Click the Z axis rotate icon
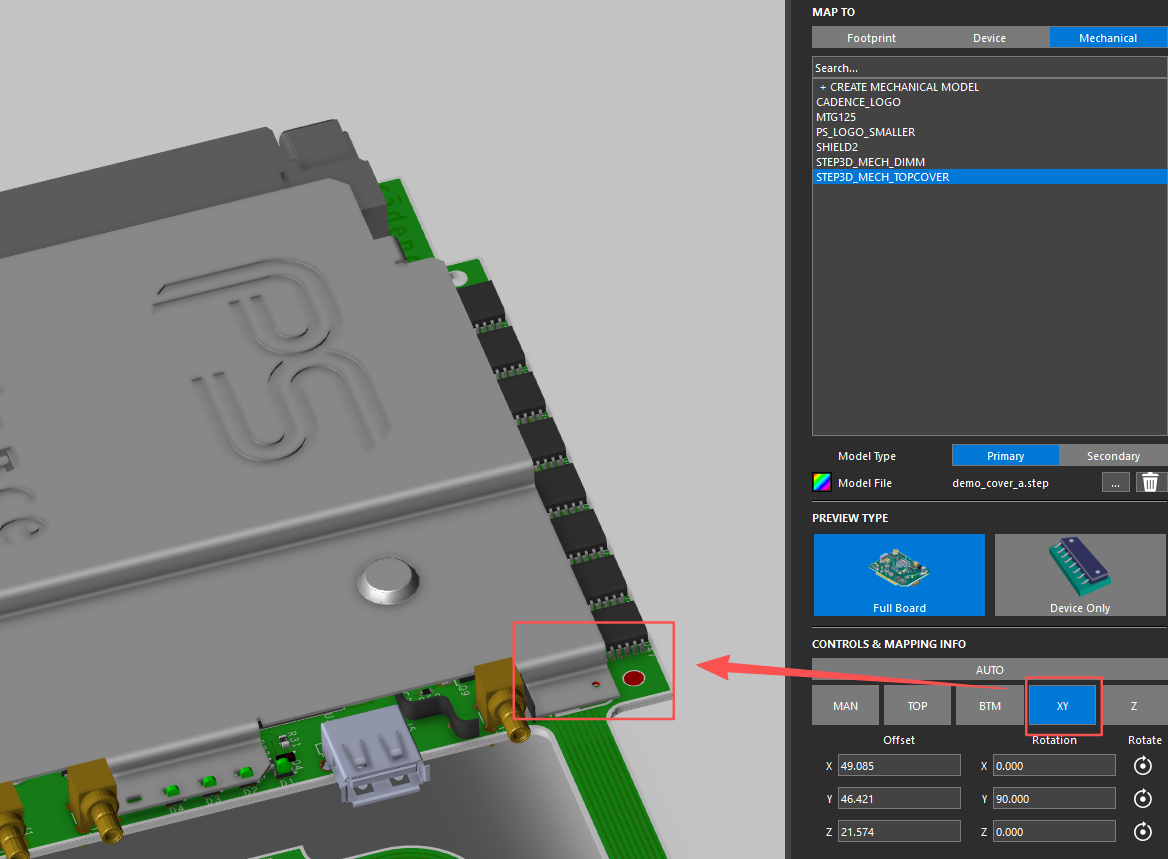The image size is (1168, 859). (x=1142, y=832)
